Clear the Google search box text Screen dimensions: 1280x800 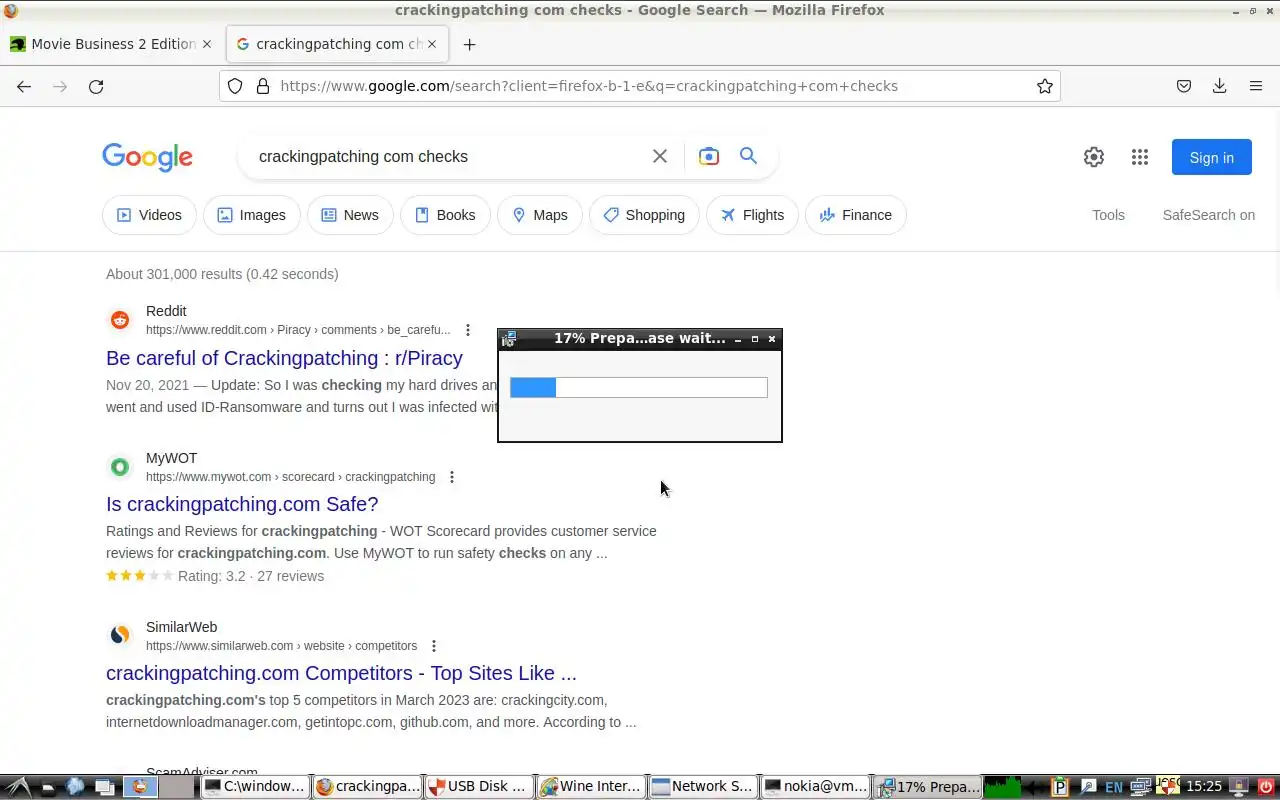click(x=660, y=156)
